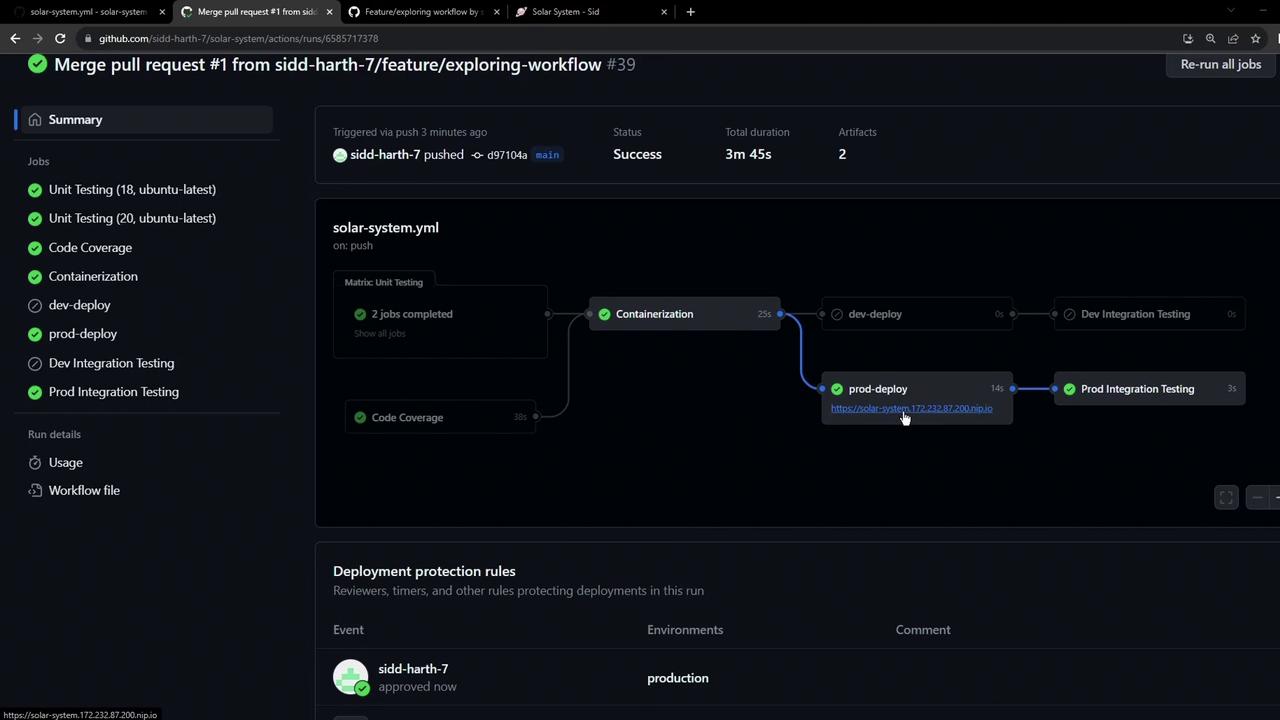Click the zoom out minus icon in graph
Viewport: 1280px width, 720px height.
click(x=1258, y=498)
